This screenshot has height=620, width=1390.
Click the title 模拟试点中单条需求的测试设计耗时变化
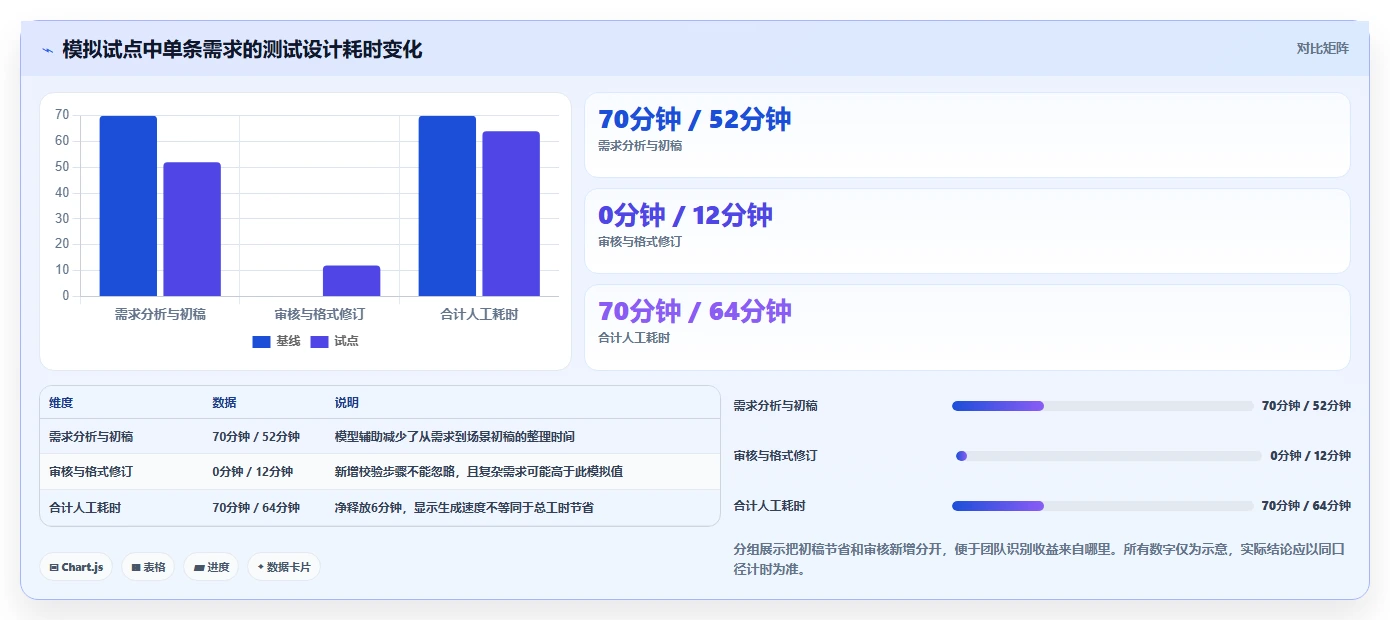[x=242, y=49]
